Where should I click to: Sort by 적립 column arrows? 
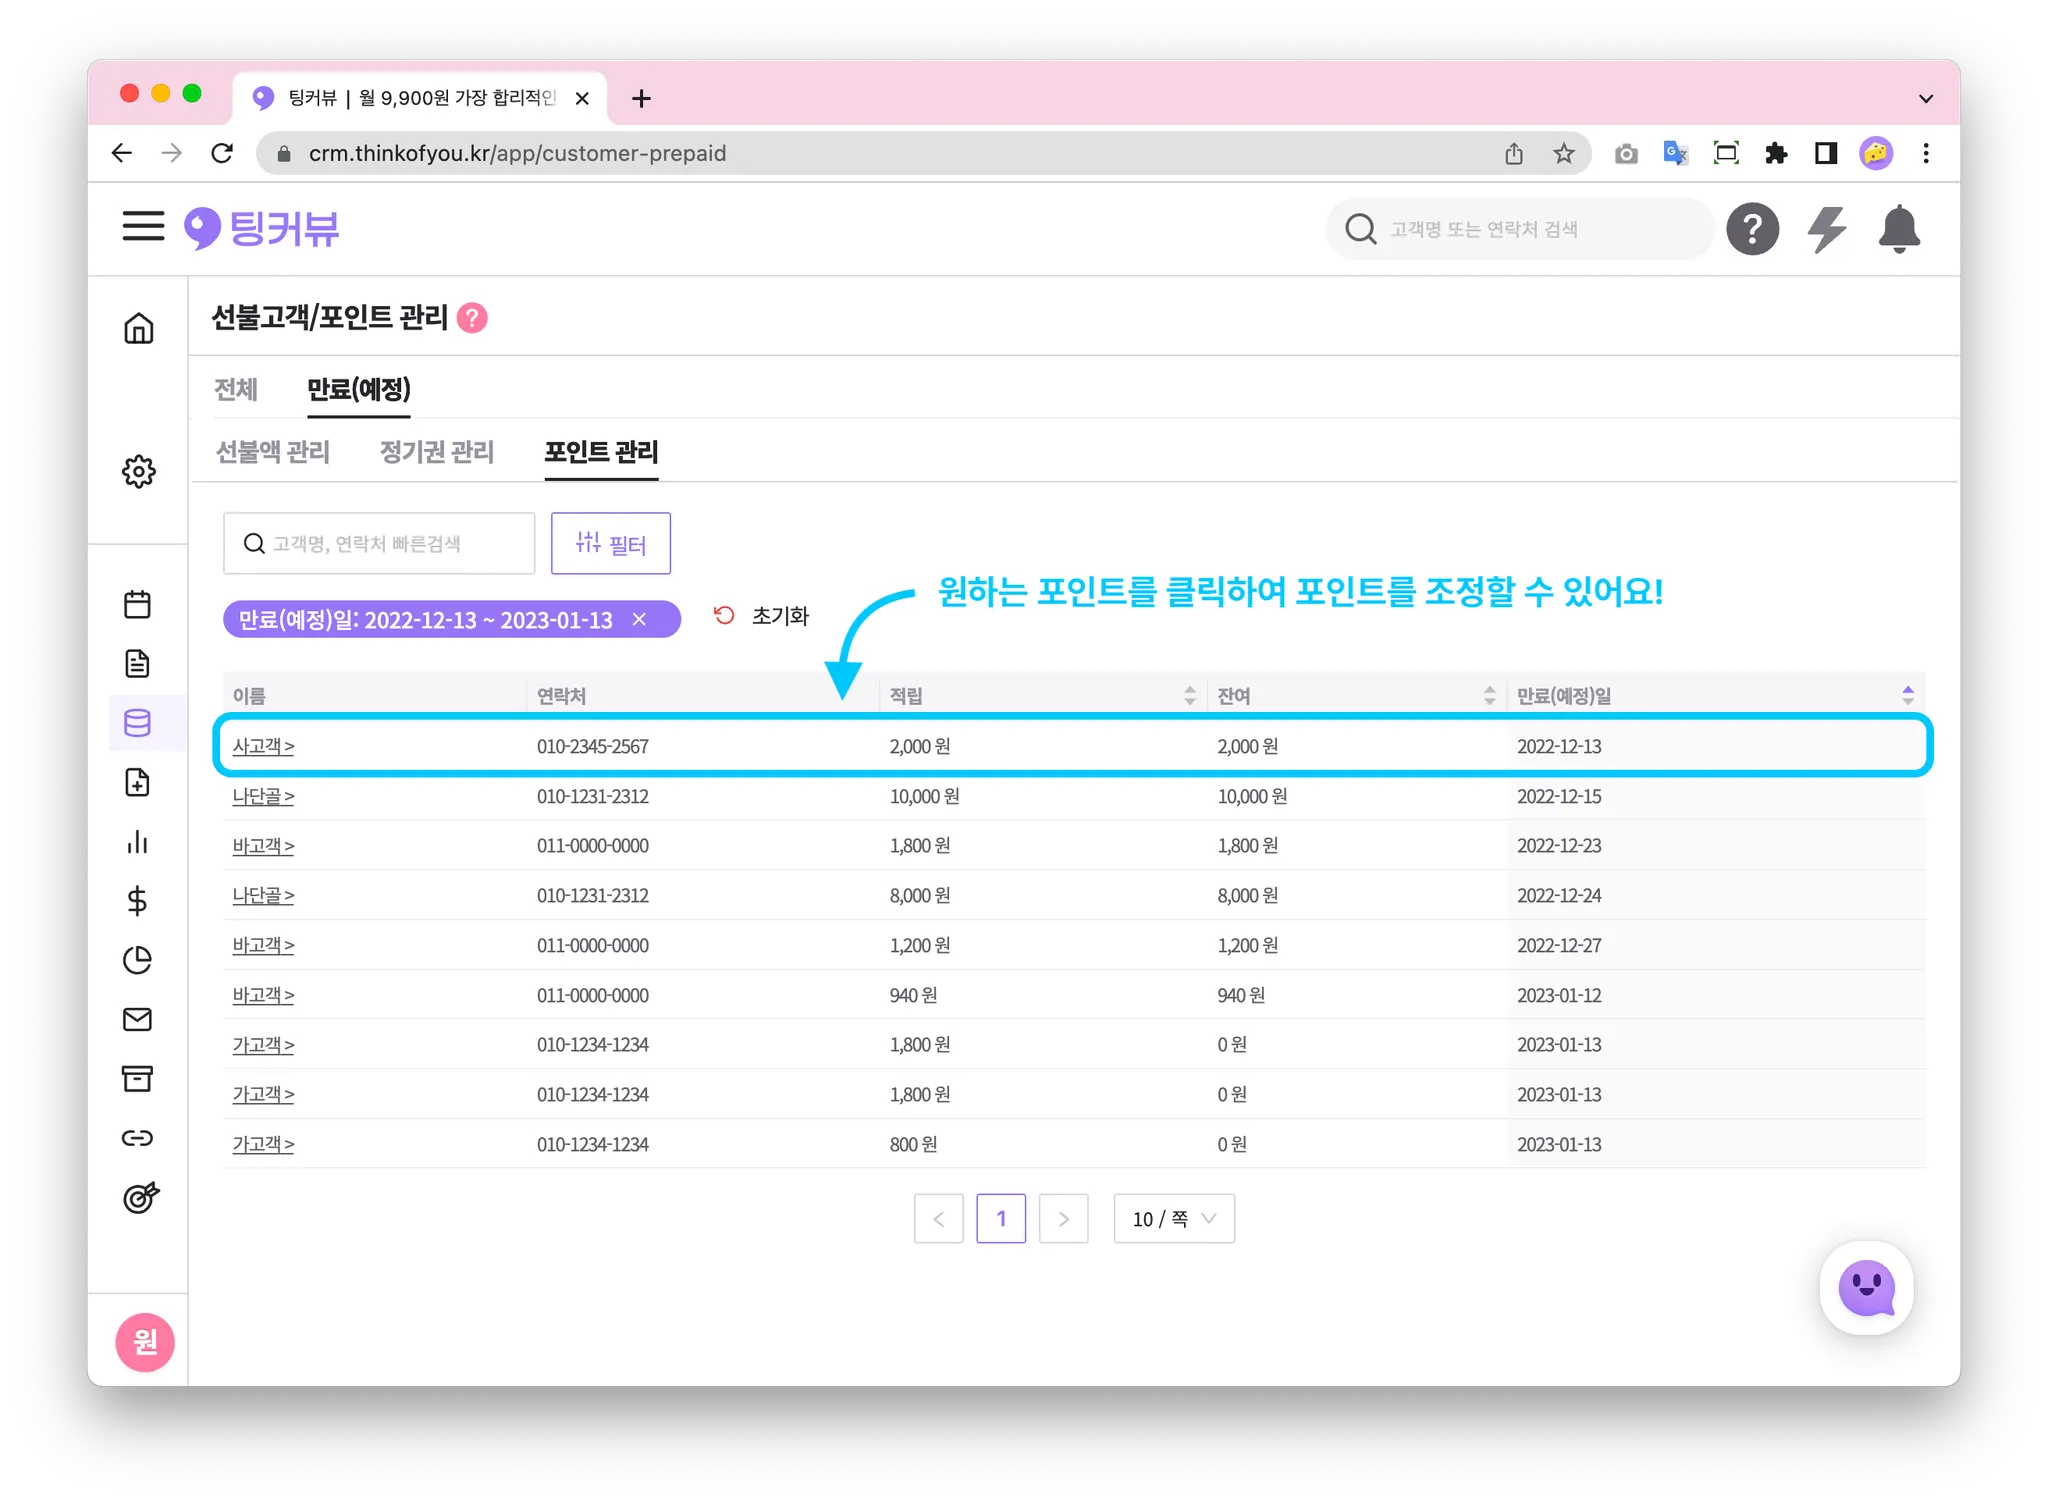point(1189,696)
